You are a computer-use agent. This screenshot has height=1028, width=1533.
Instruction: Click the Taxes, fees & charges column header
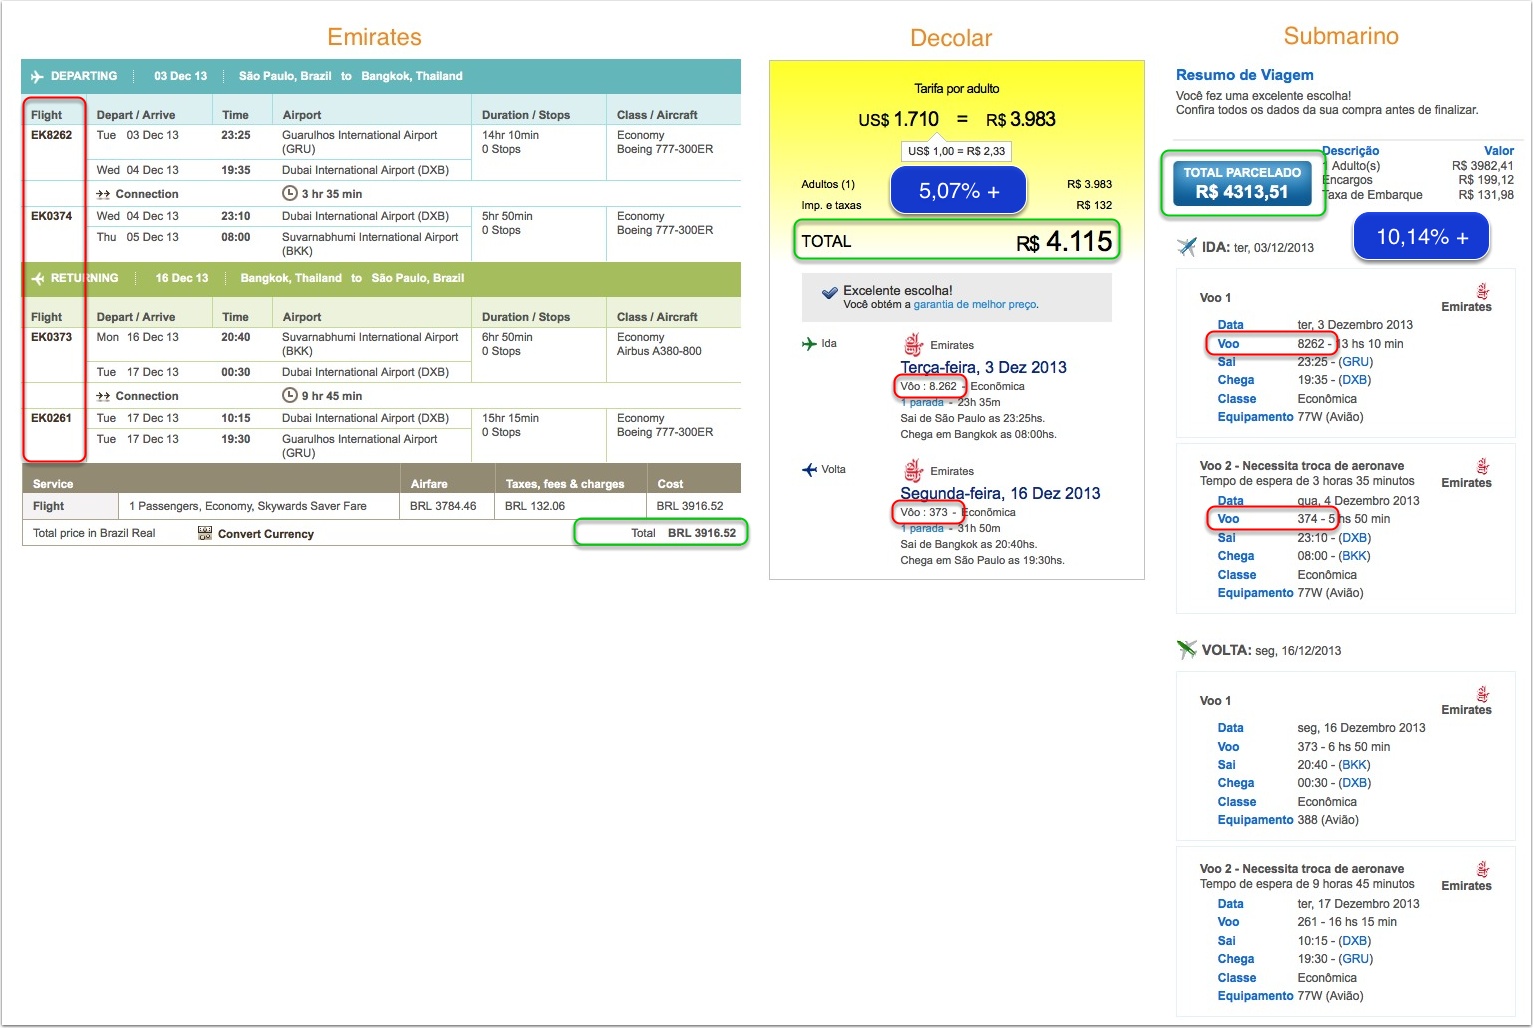[x=565, y=484]
